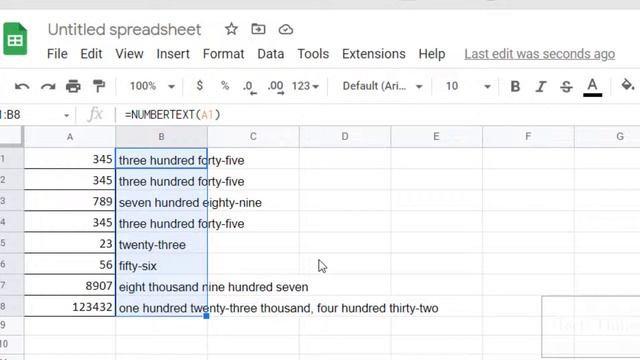Click cell containing 123432
This screenshot has height=360, width=640.
point(70,307)
